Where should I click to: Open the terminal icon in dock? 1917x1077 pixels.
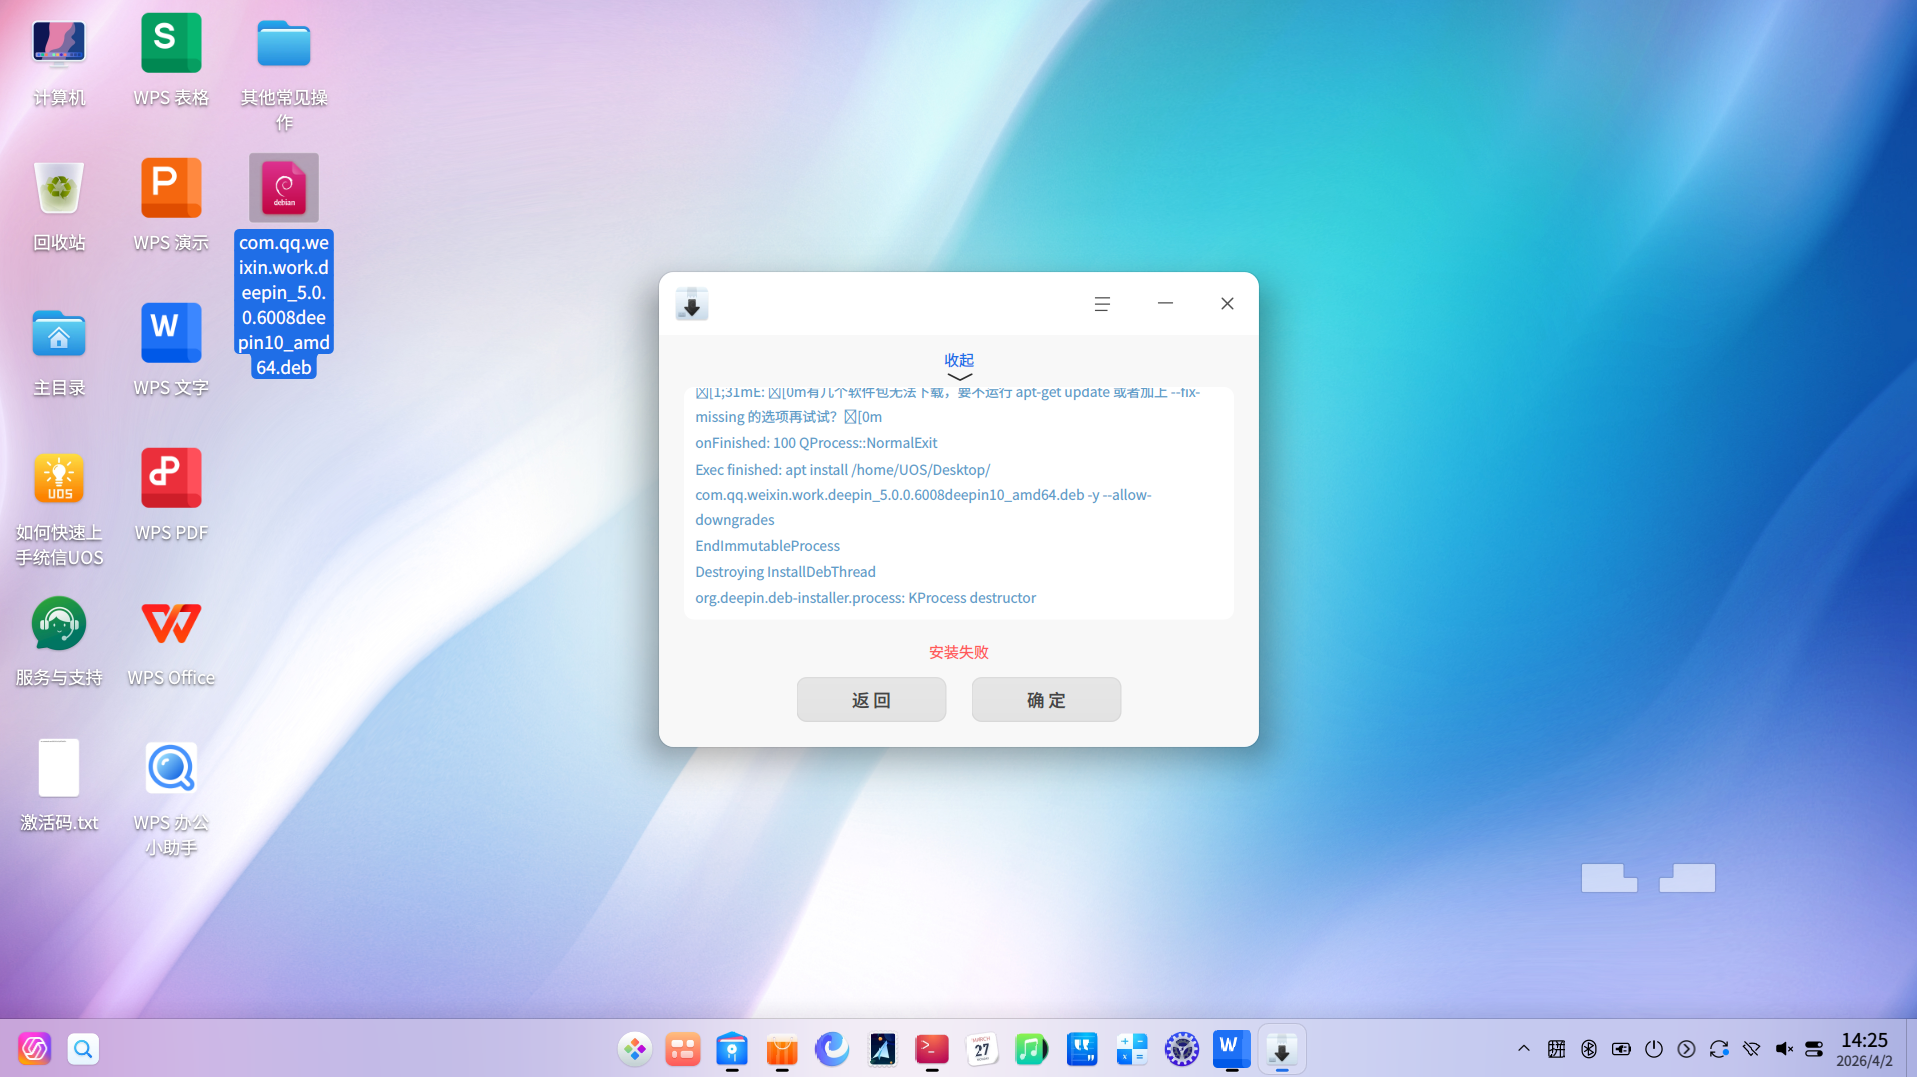pos(932,1048)
